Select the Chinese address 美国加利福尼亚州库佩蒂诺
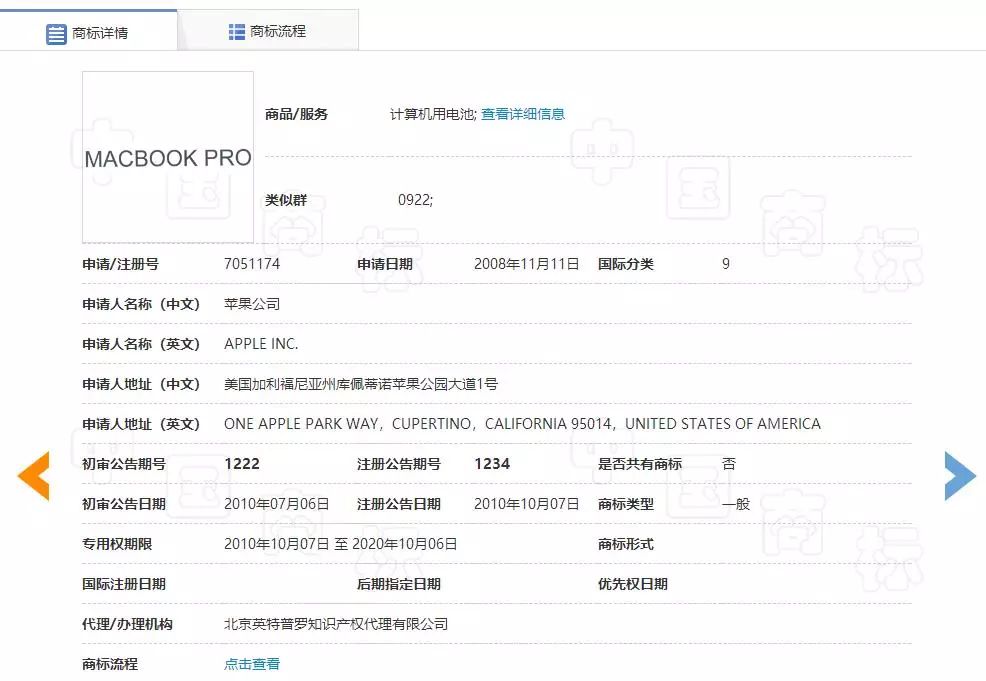986x681 pixels. 361,384
